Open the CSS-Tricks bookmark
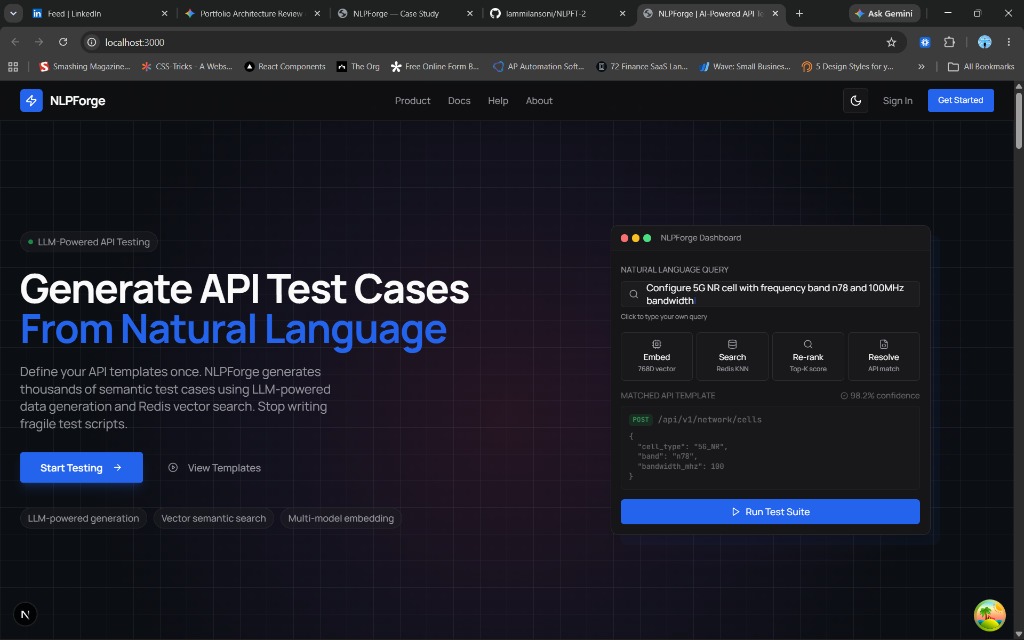 pos(187,67)
